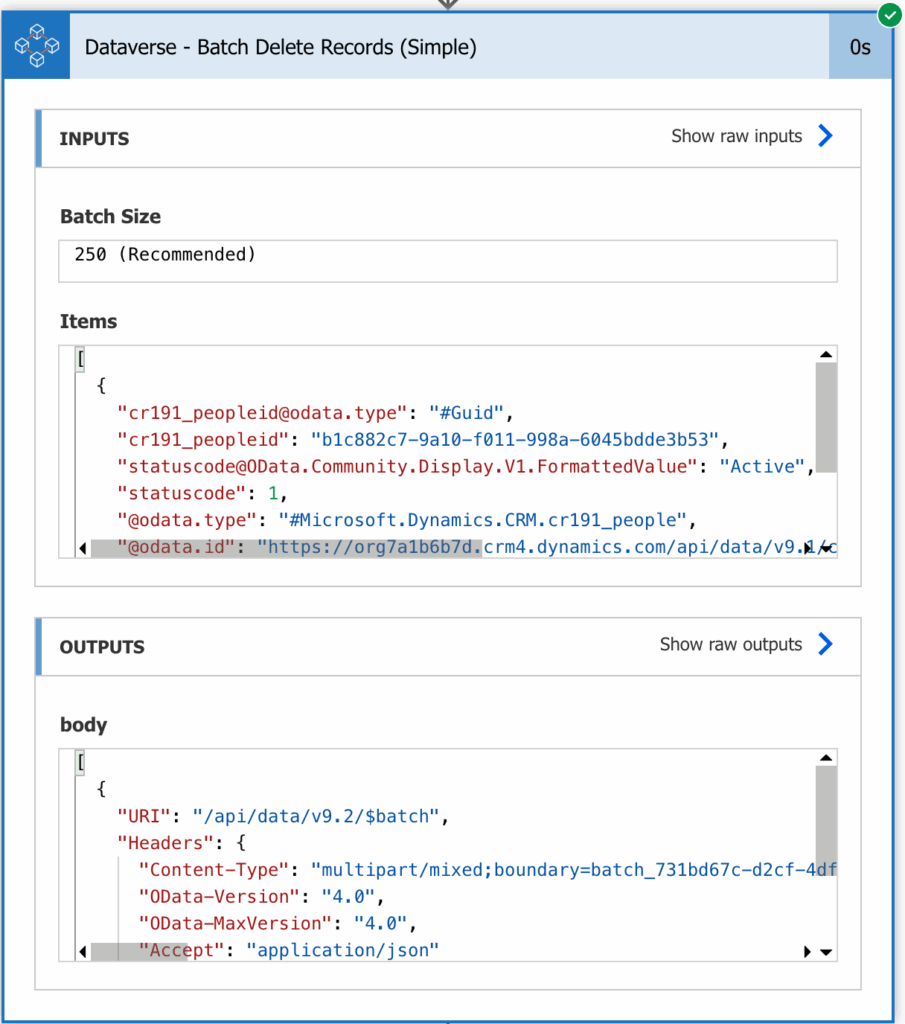
Task: Click the action title Dataverse - Batch Delete Records
Action: click(281, 47)
